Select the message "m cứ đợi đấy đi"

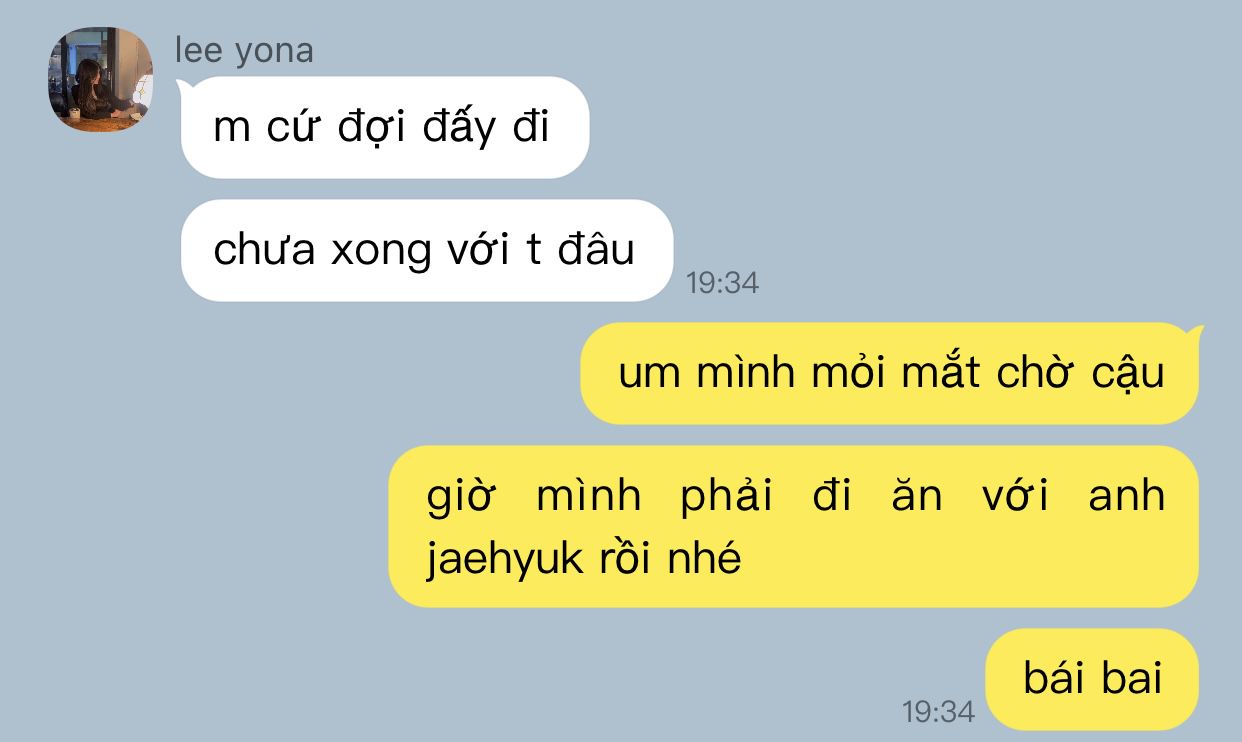pos(385,127)
